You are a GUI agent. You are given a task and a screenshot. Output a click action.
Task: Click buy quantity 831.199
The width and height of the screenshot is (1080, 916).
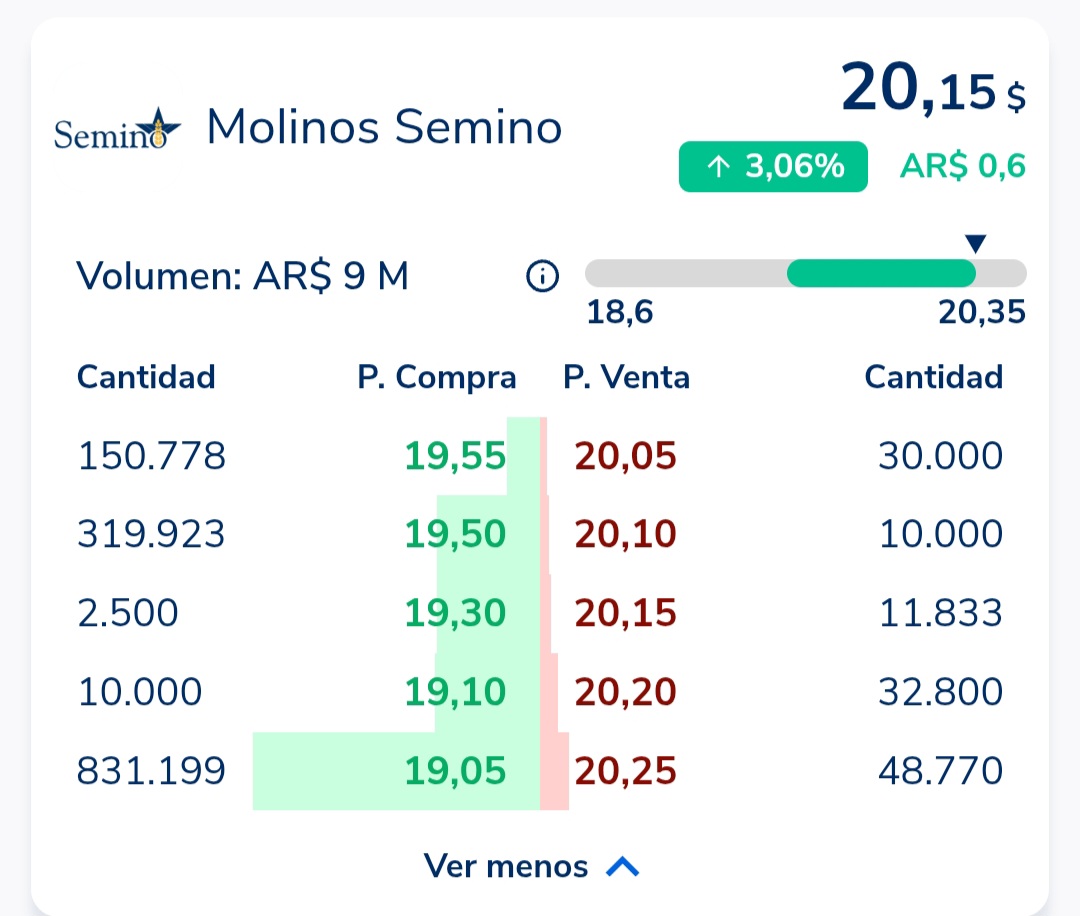152,771
